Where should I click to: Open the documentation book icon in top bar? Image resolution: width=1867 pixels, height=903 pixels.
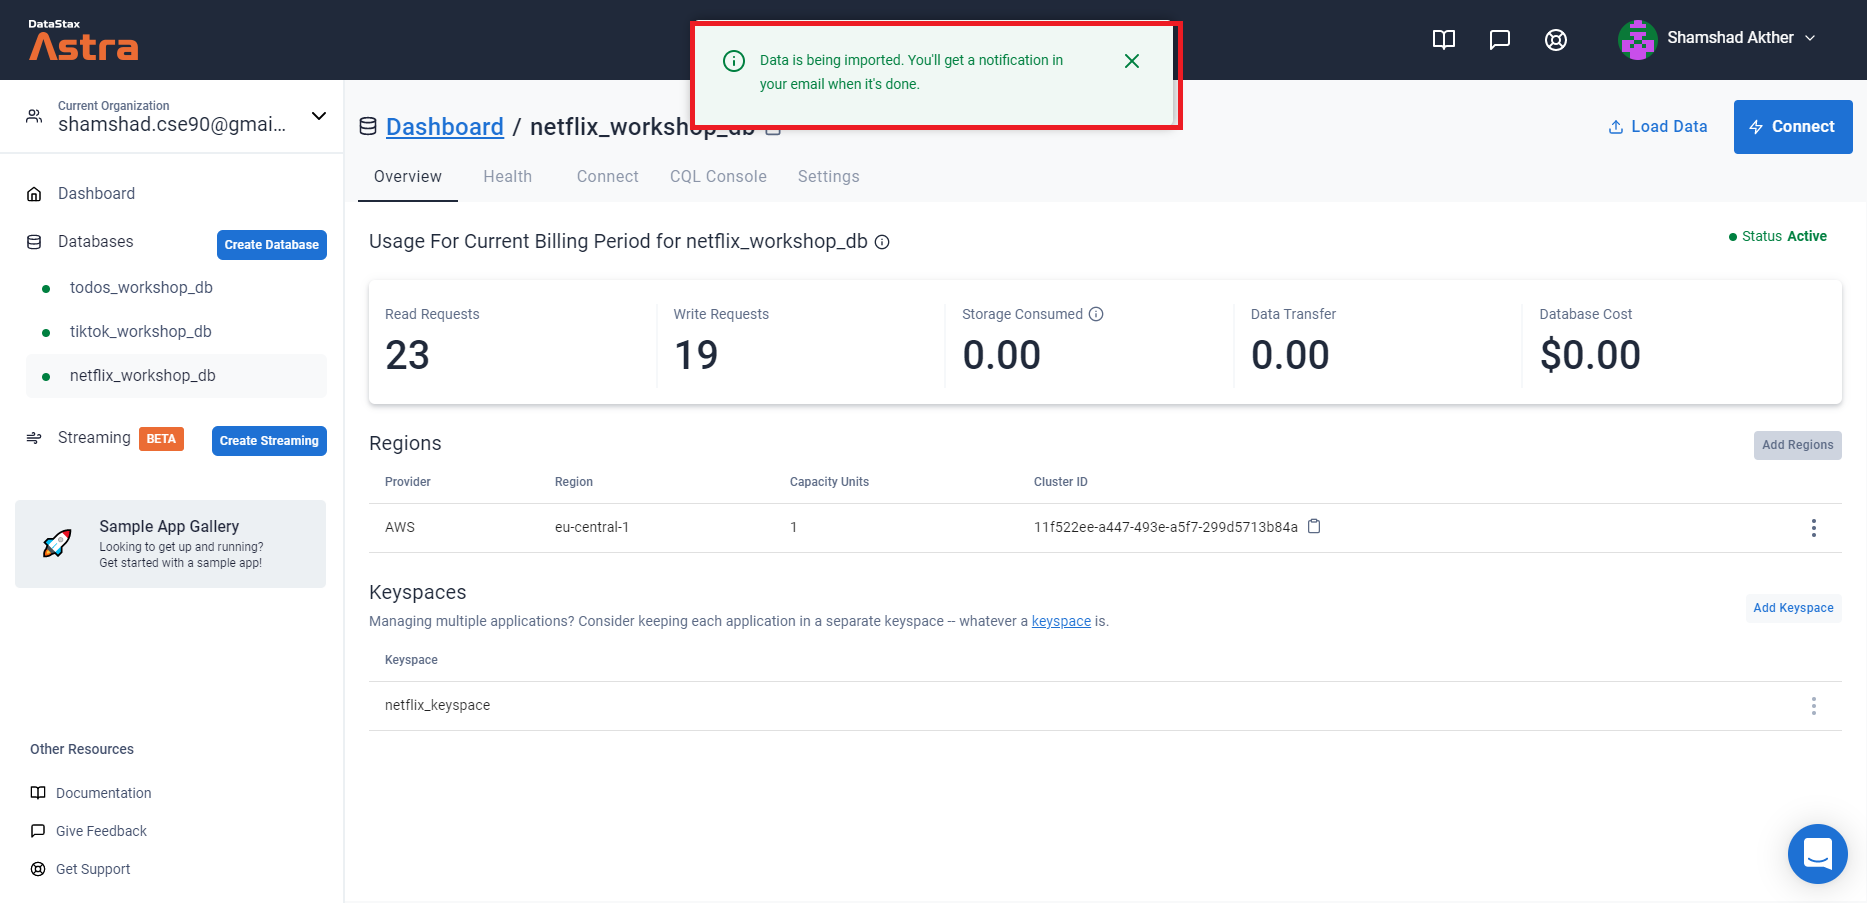click(x=1443, y=40)
